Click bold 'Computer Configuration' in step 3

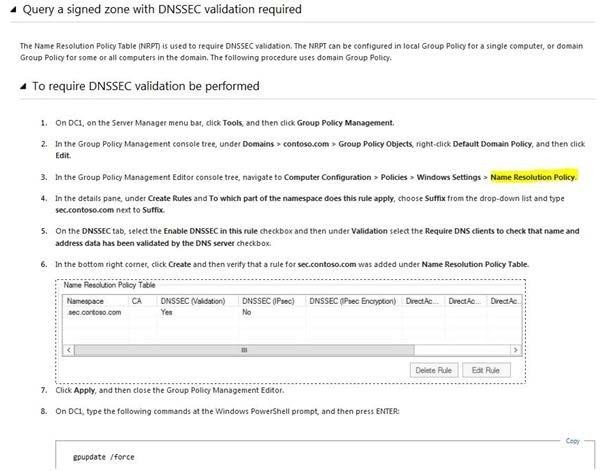327,177
